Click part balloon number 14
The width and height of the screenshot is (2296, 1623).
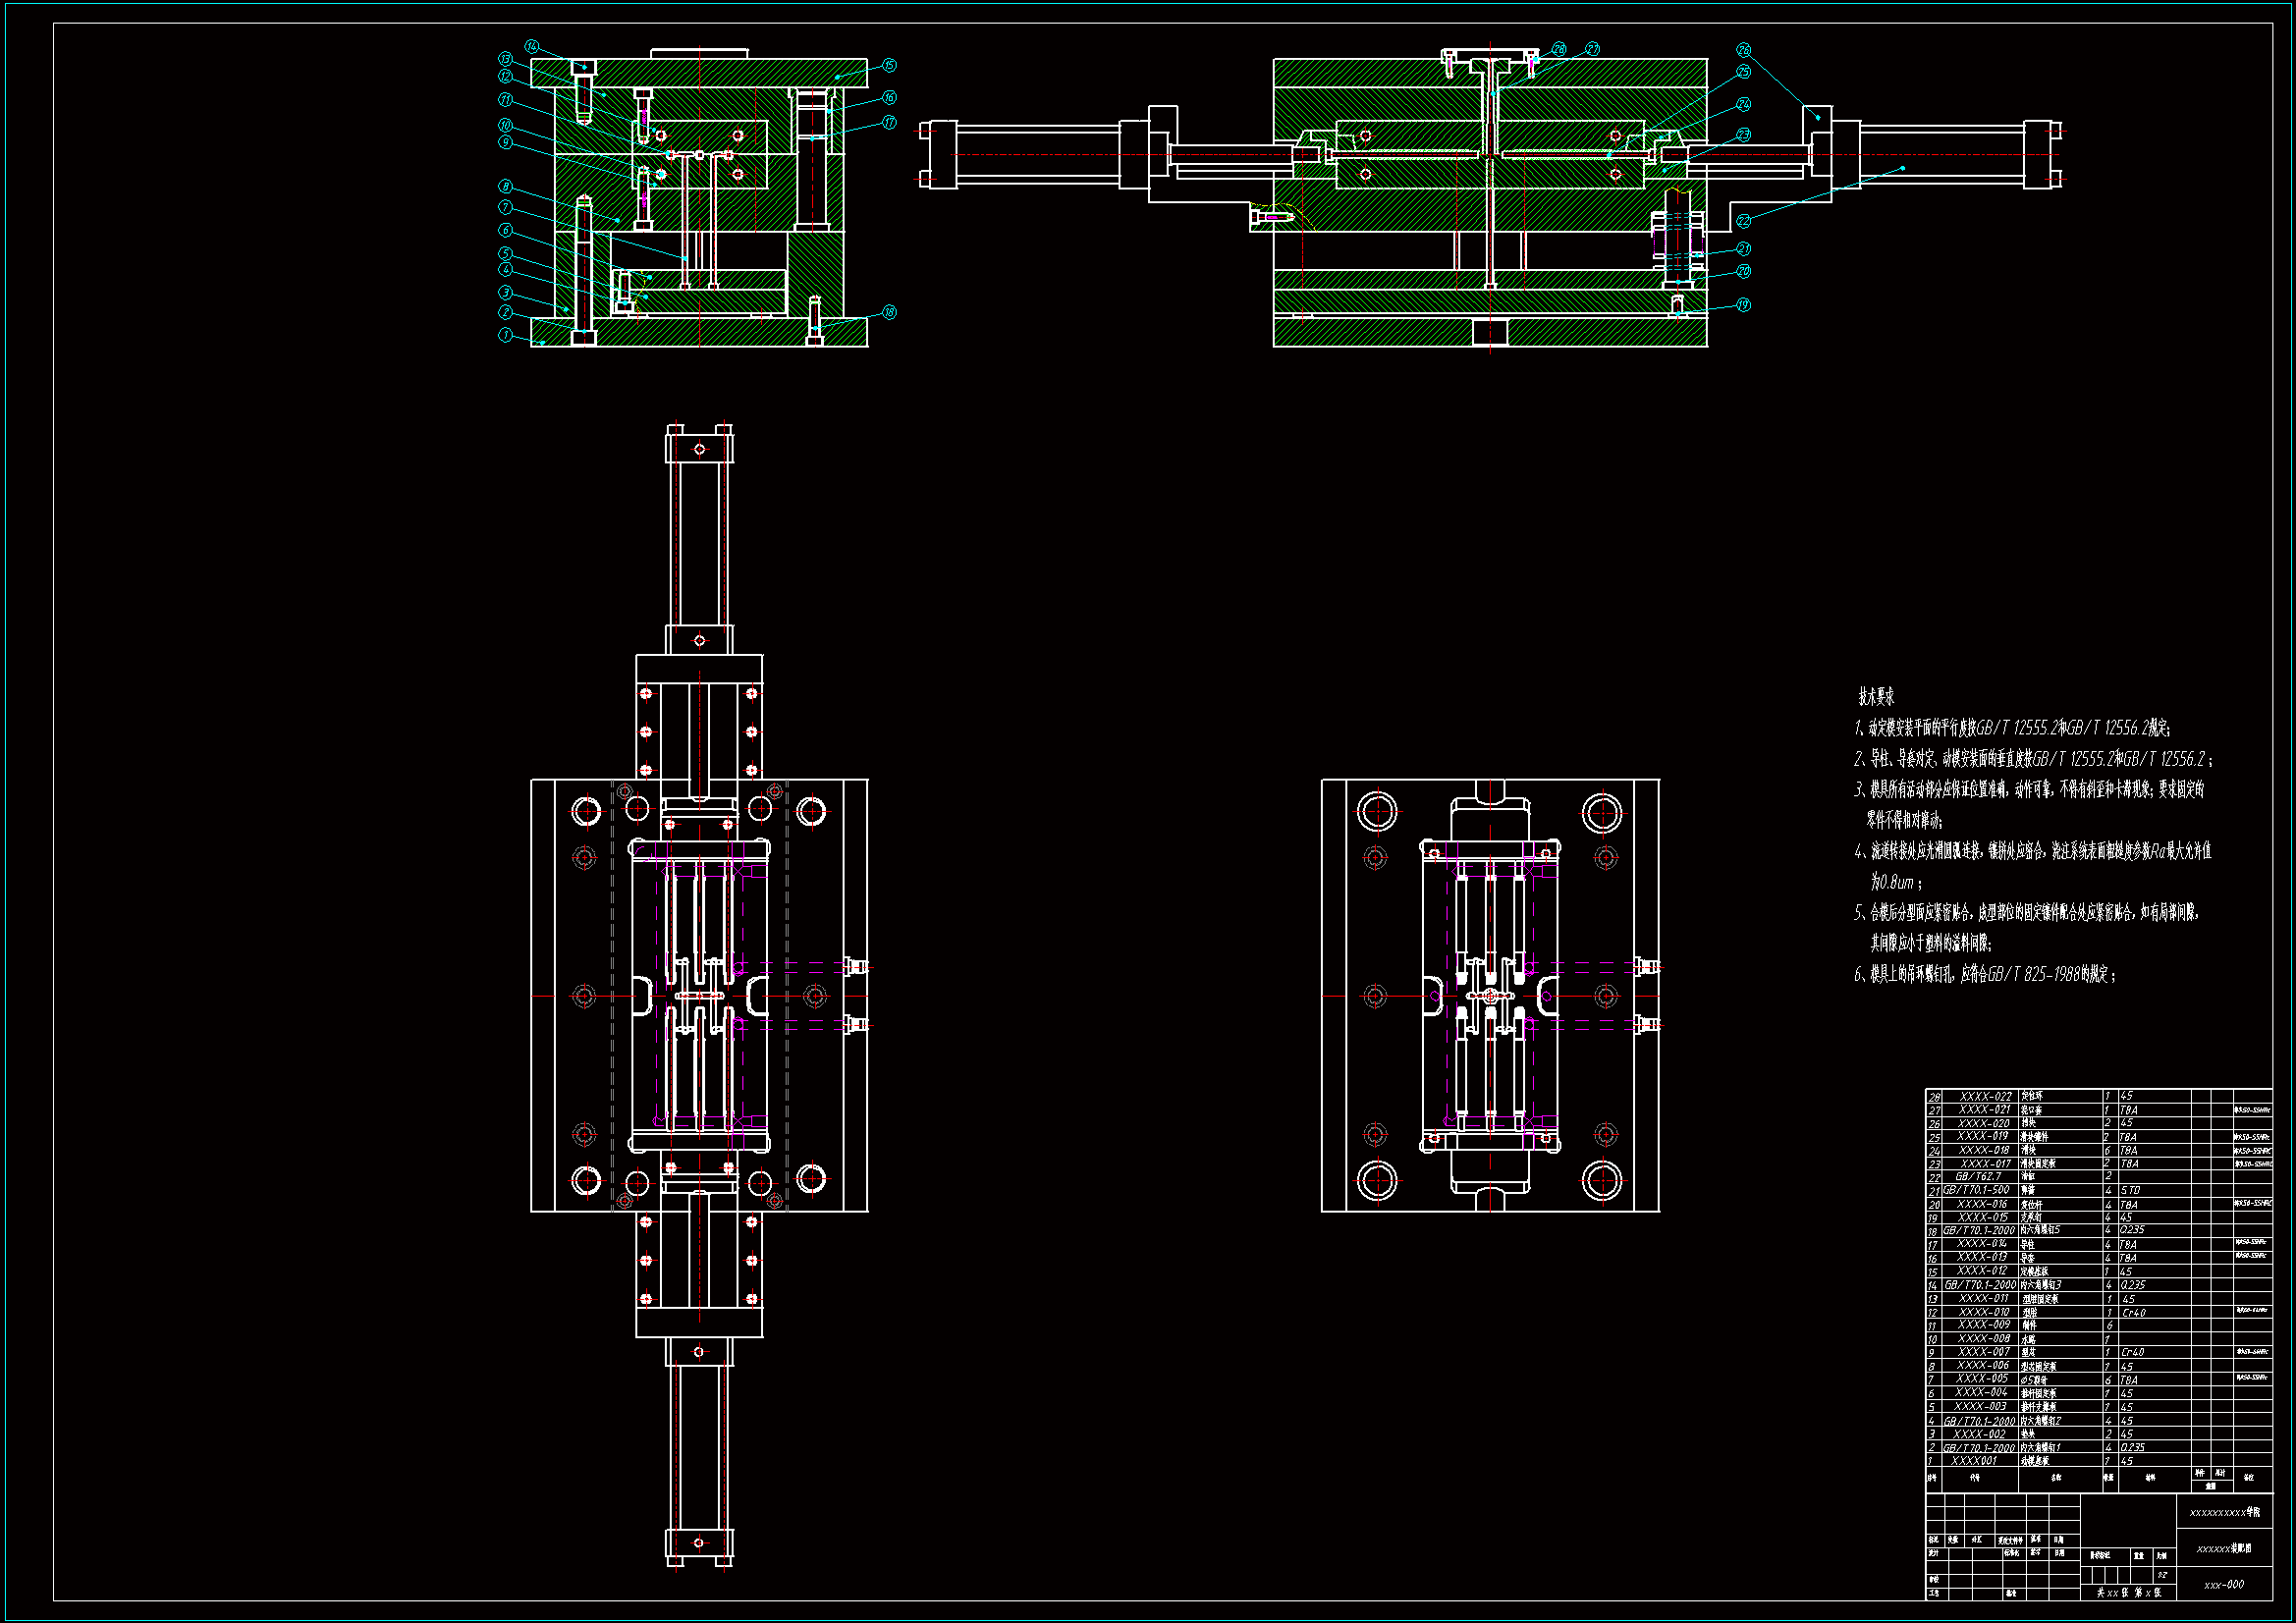point(532,46)
